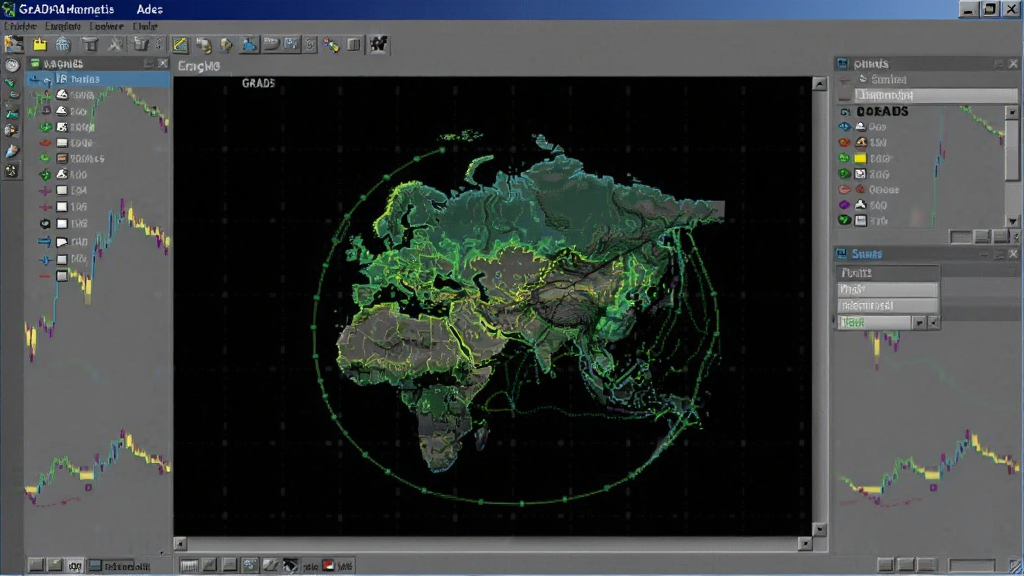Click the gold shield icon in top toolbar

226,44
